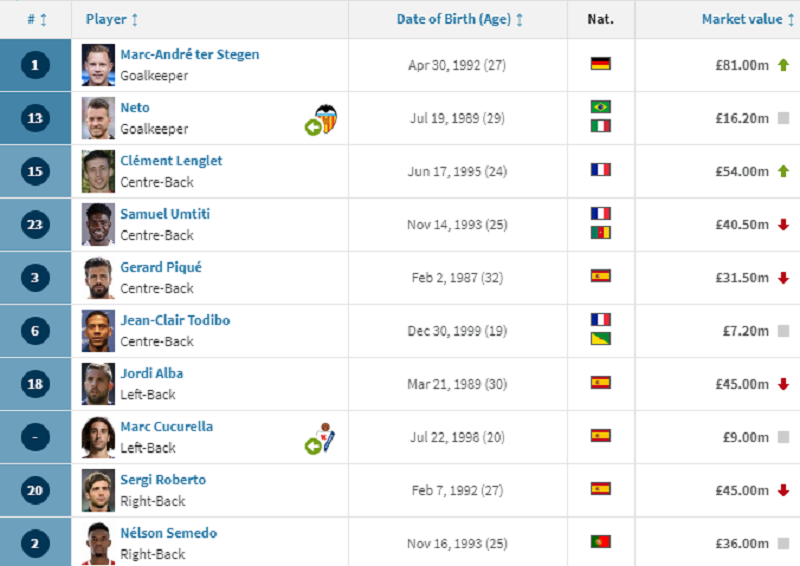Sort table by Player column
Screen dimensions: 800x566
[x=112, y=20]
